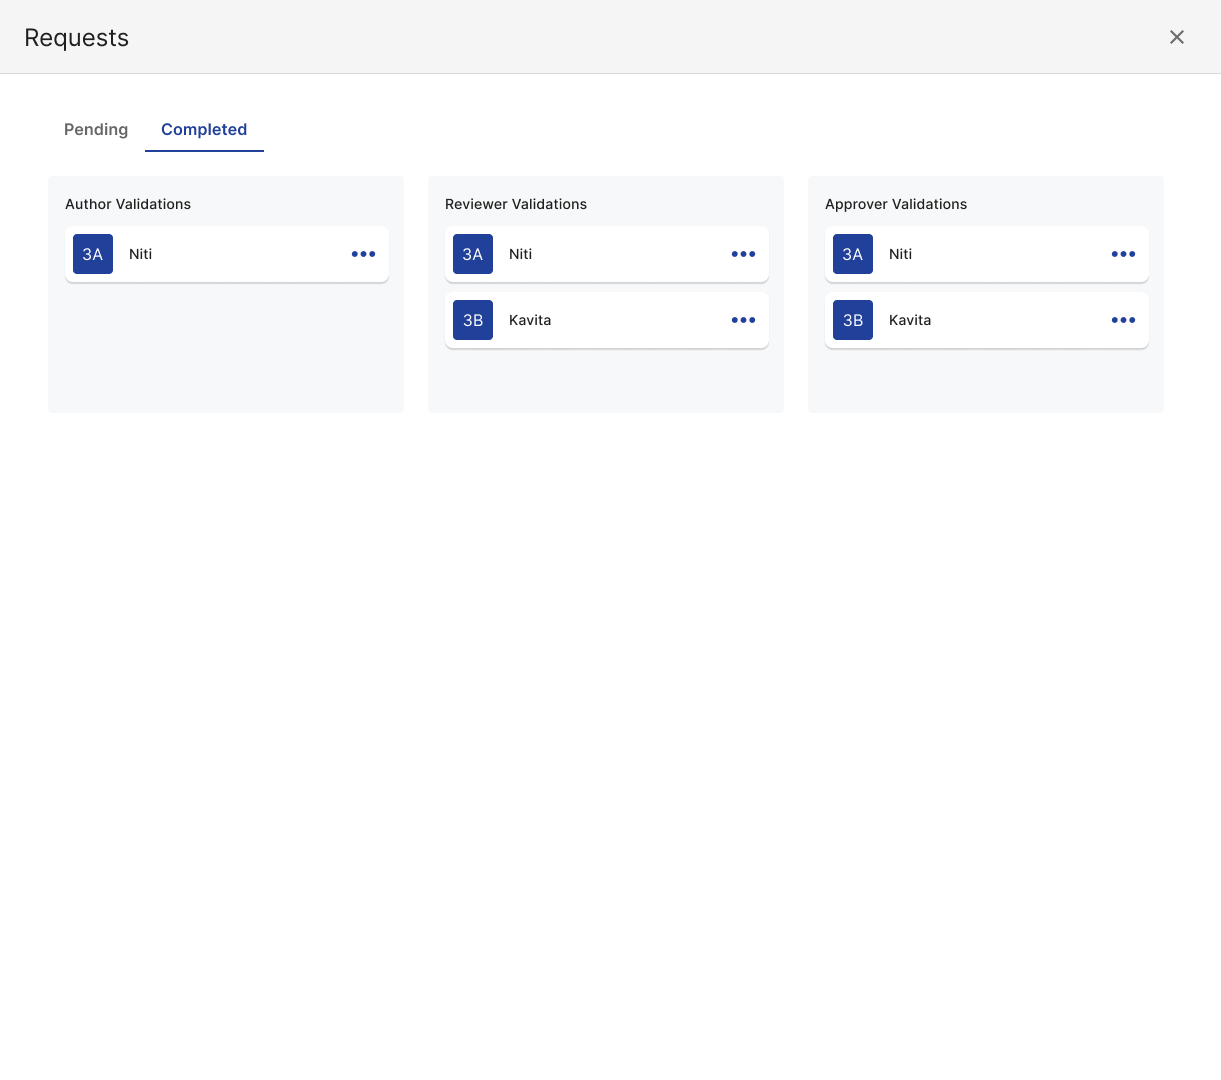Viewport: 1221px width, 1080px height.
Task: Open more options for Kavita in Reviewer Validations
Action: [x=743, y=320]
